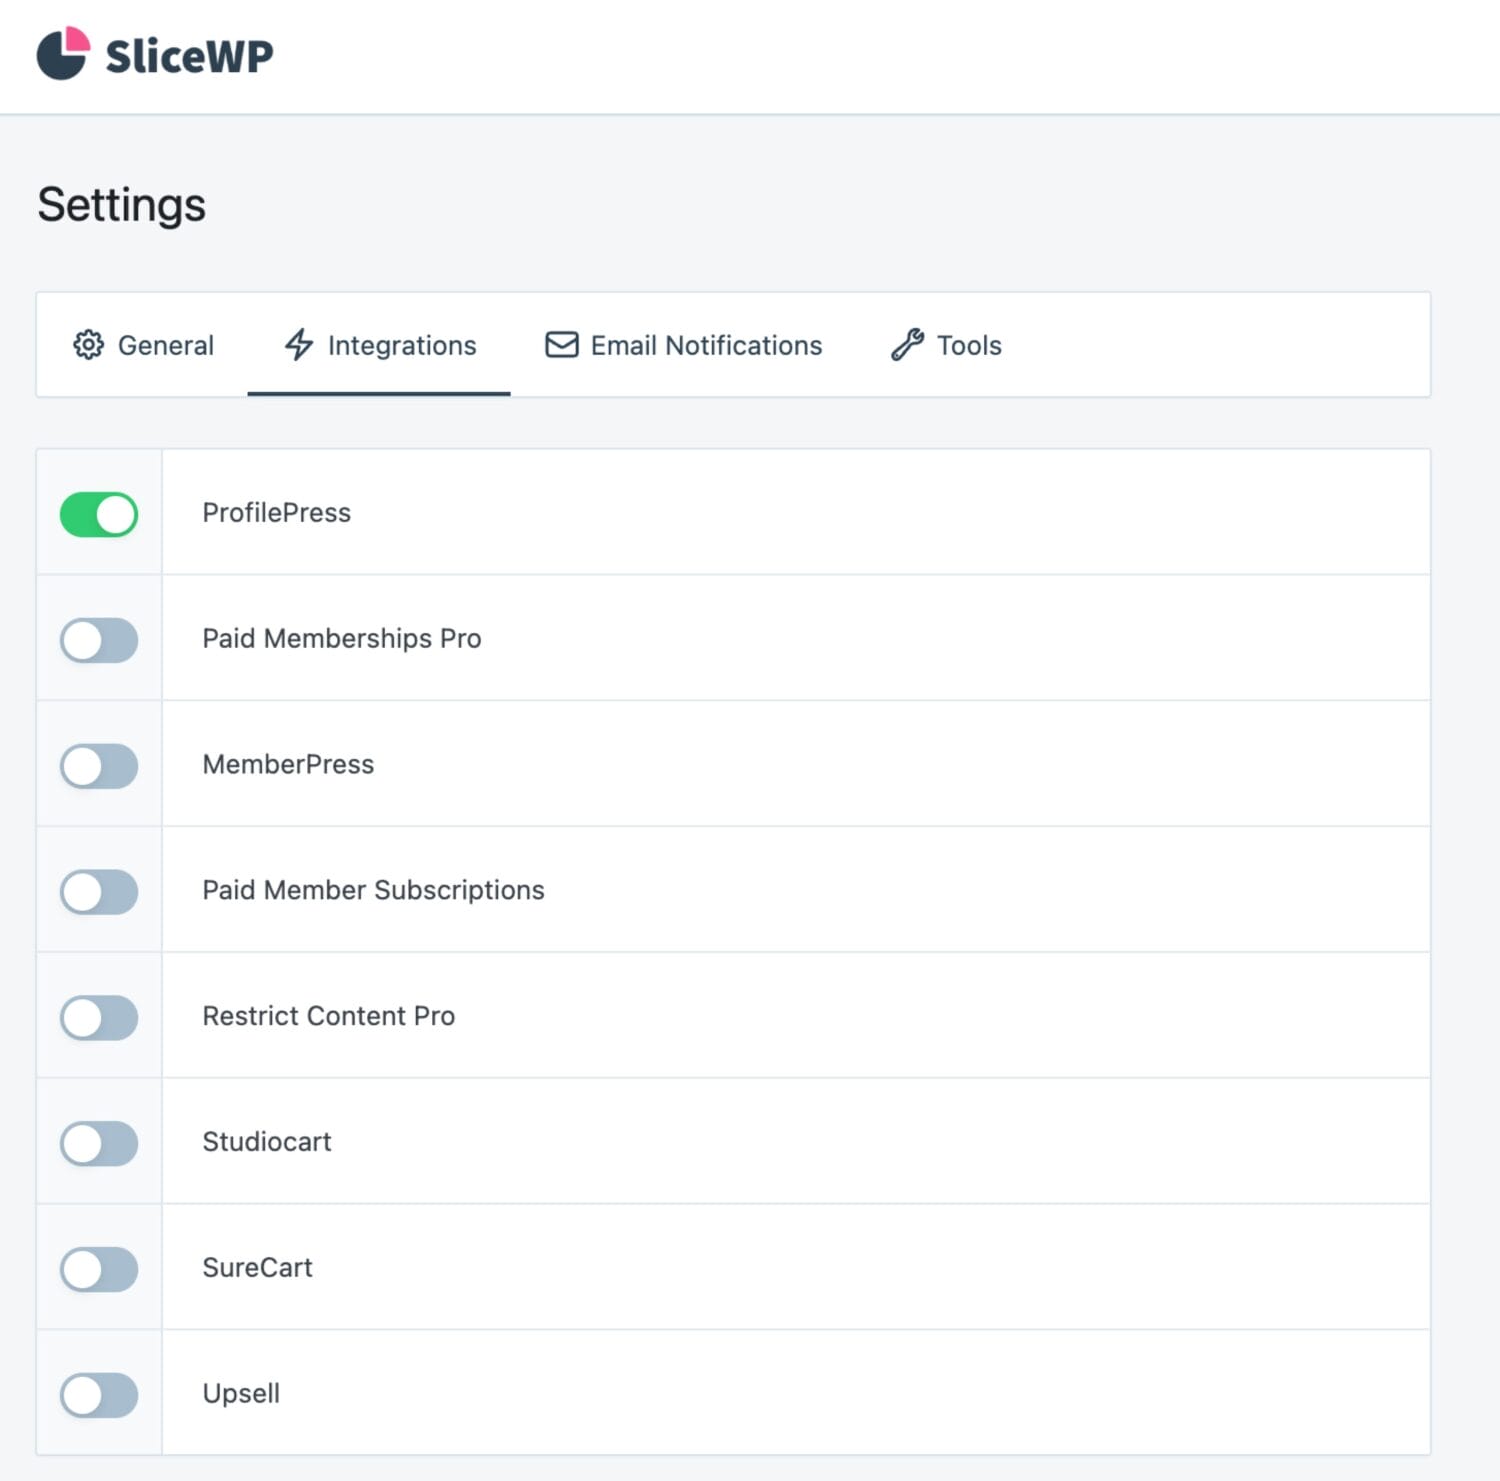Image resolution: width=1500 pixels, height=1481 pixels.
Task: Select the Integrations tab label
Action: 402,345
